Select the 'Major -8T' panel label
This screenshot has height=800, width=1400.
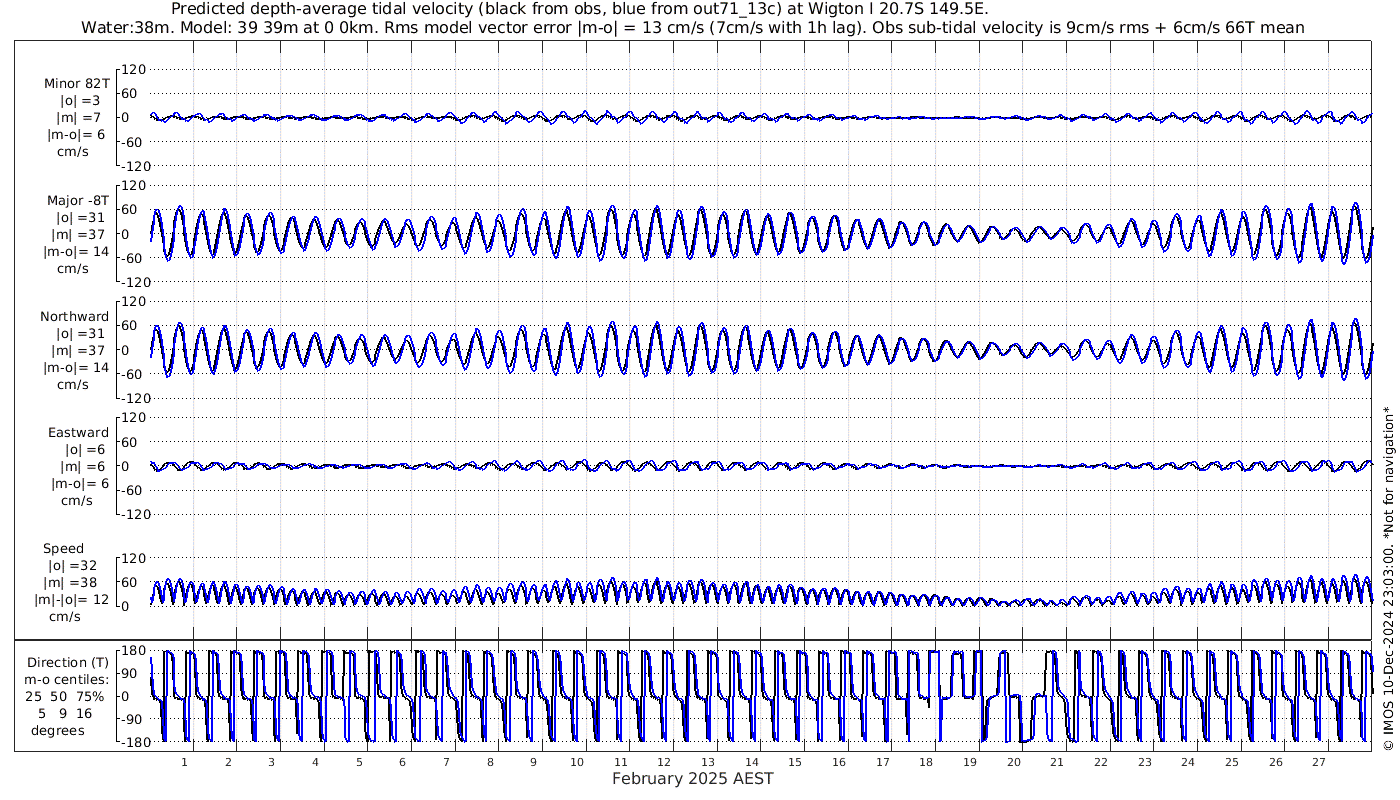pos(78,200)
